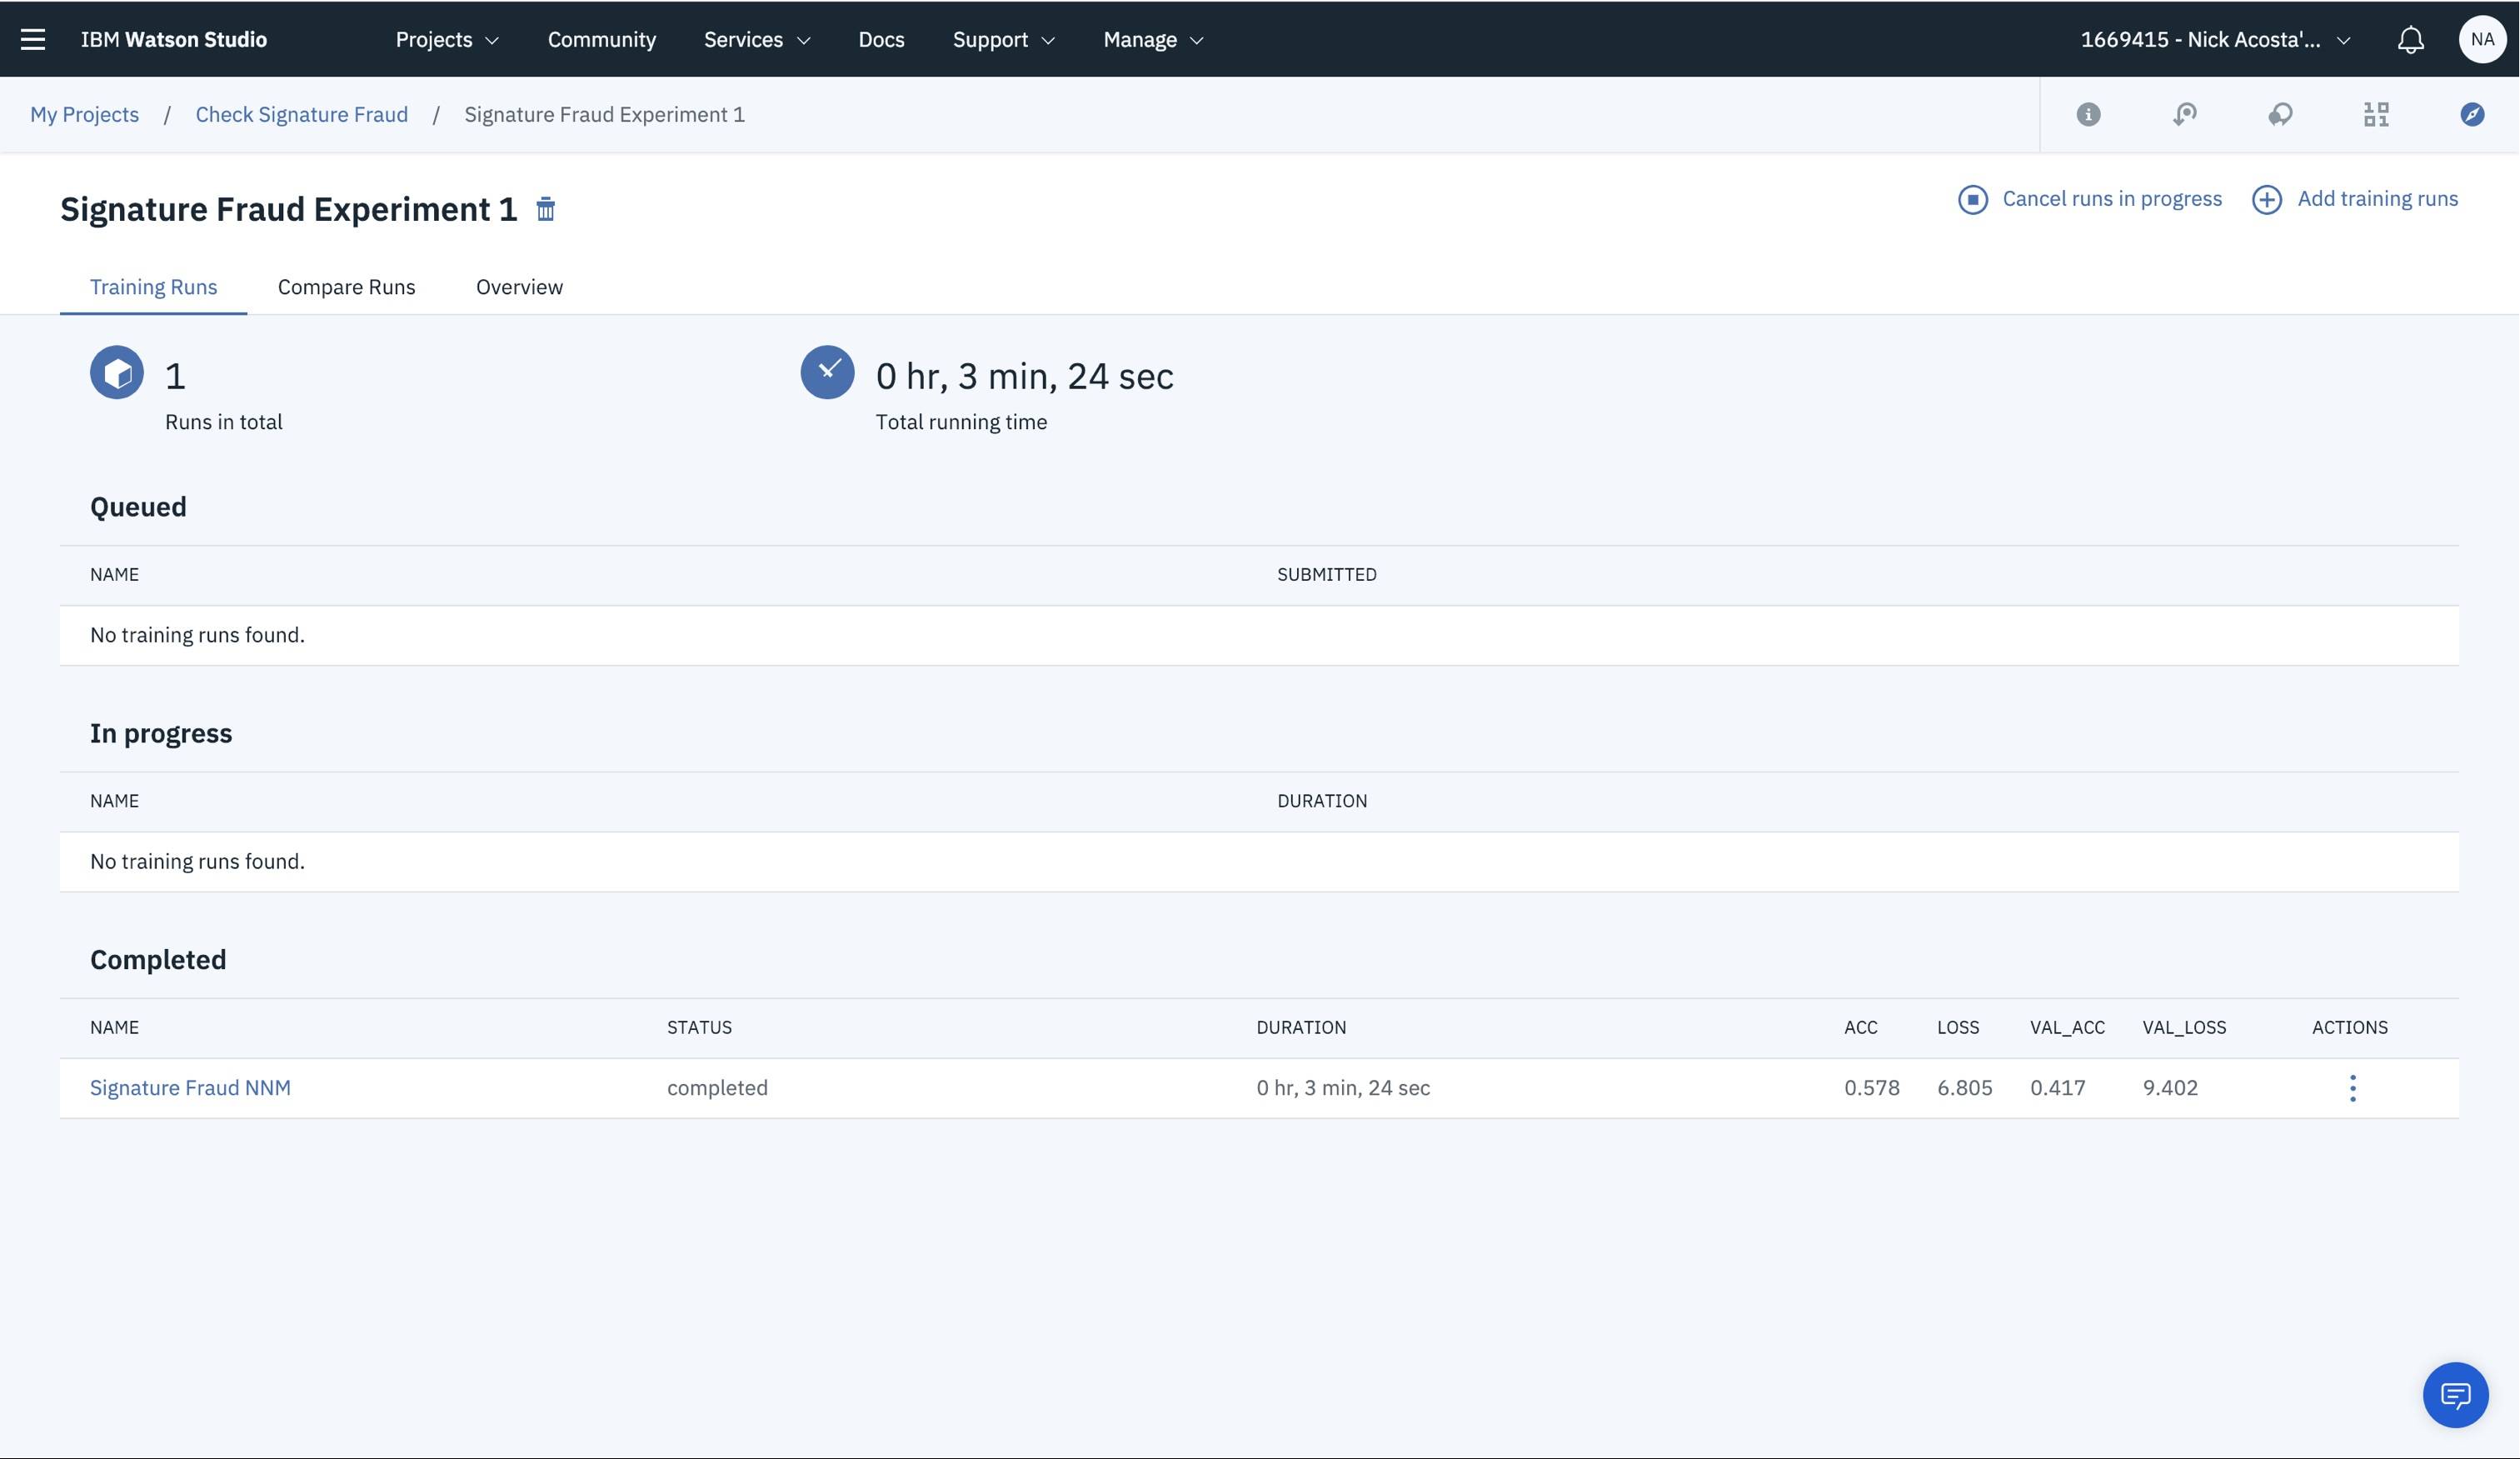Navigate to My Projects breadcrumb
This screenshot has width=2520, height=1459.
click(x=84, y=114)
